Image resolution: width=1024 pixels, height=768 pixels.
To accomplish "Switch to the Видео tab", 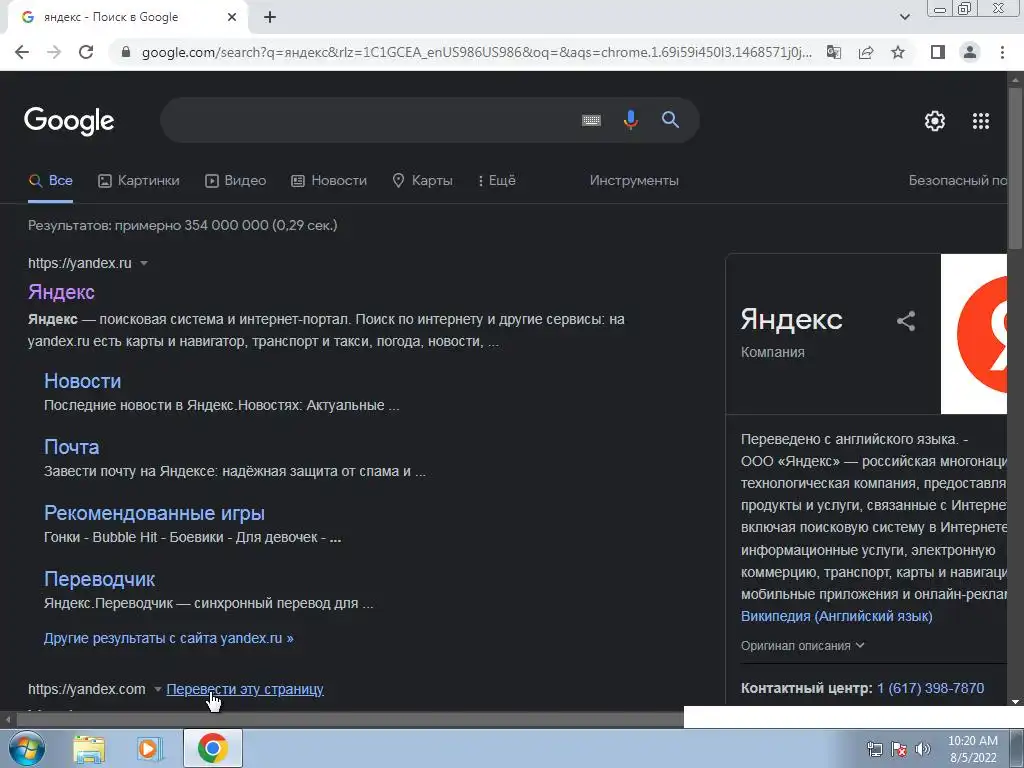I will click(236, 181).
